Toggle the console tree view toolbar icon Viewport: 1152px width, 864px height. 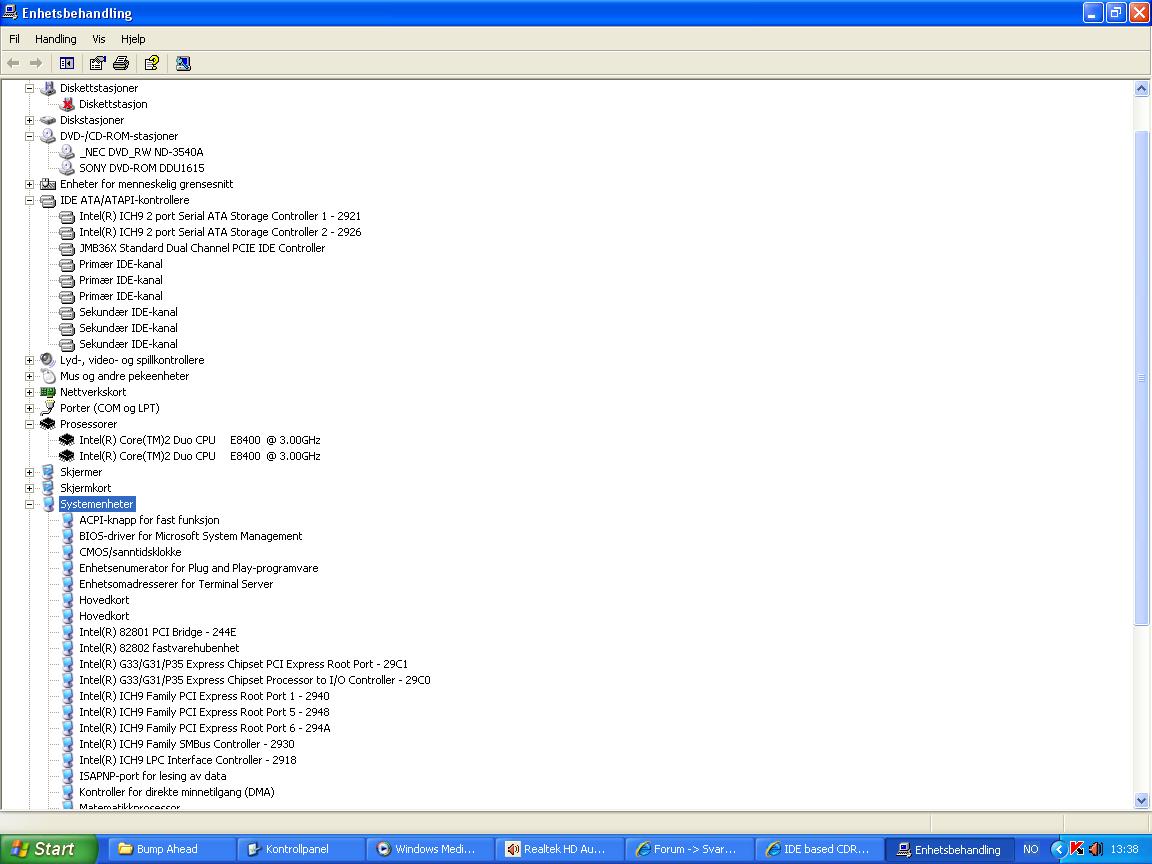pyautogui.click(x=67, y=63)
